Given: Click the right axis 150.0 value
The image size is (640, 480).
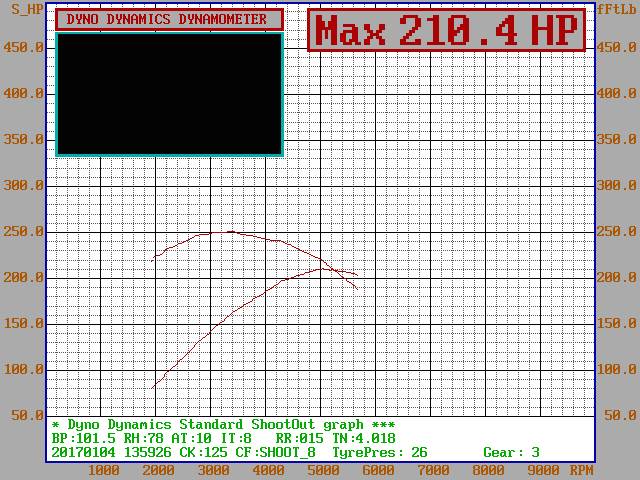Looking at the screenshot, I should [617, 323].
